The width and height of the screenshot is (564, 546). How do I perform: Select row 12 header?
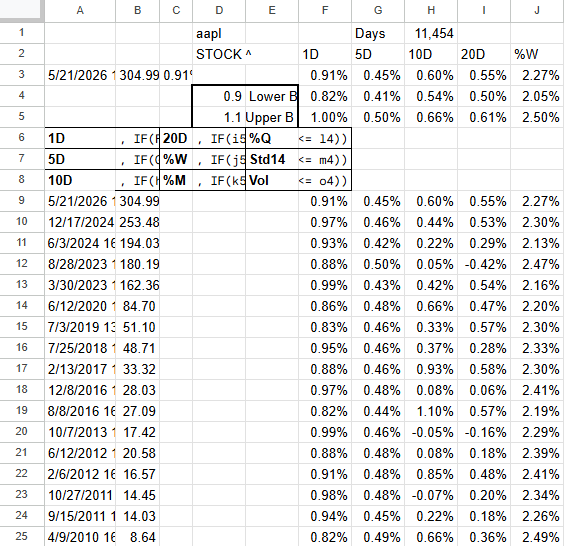click(22, 264)
